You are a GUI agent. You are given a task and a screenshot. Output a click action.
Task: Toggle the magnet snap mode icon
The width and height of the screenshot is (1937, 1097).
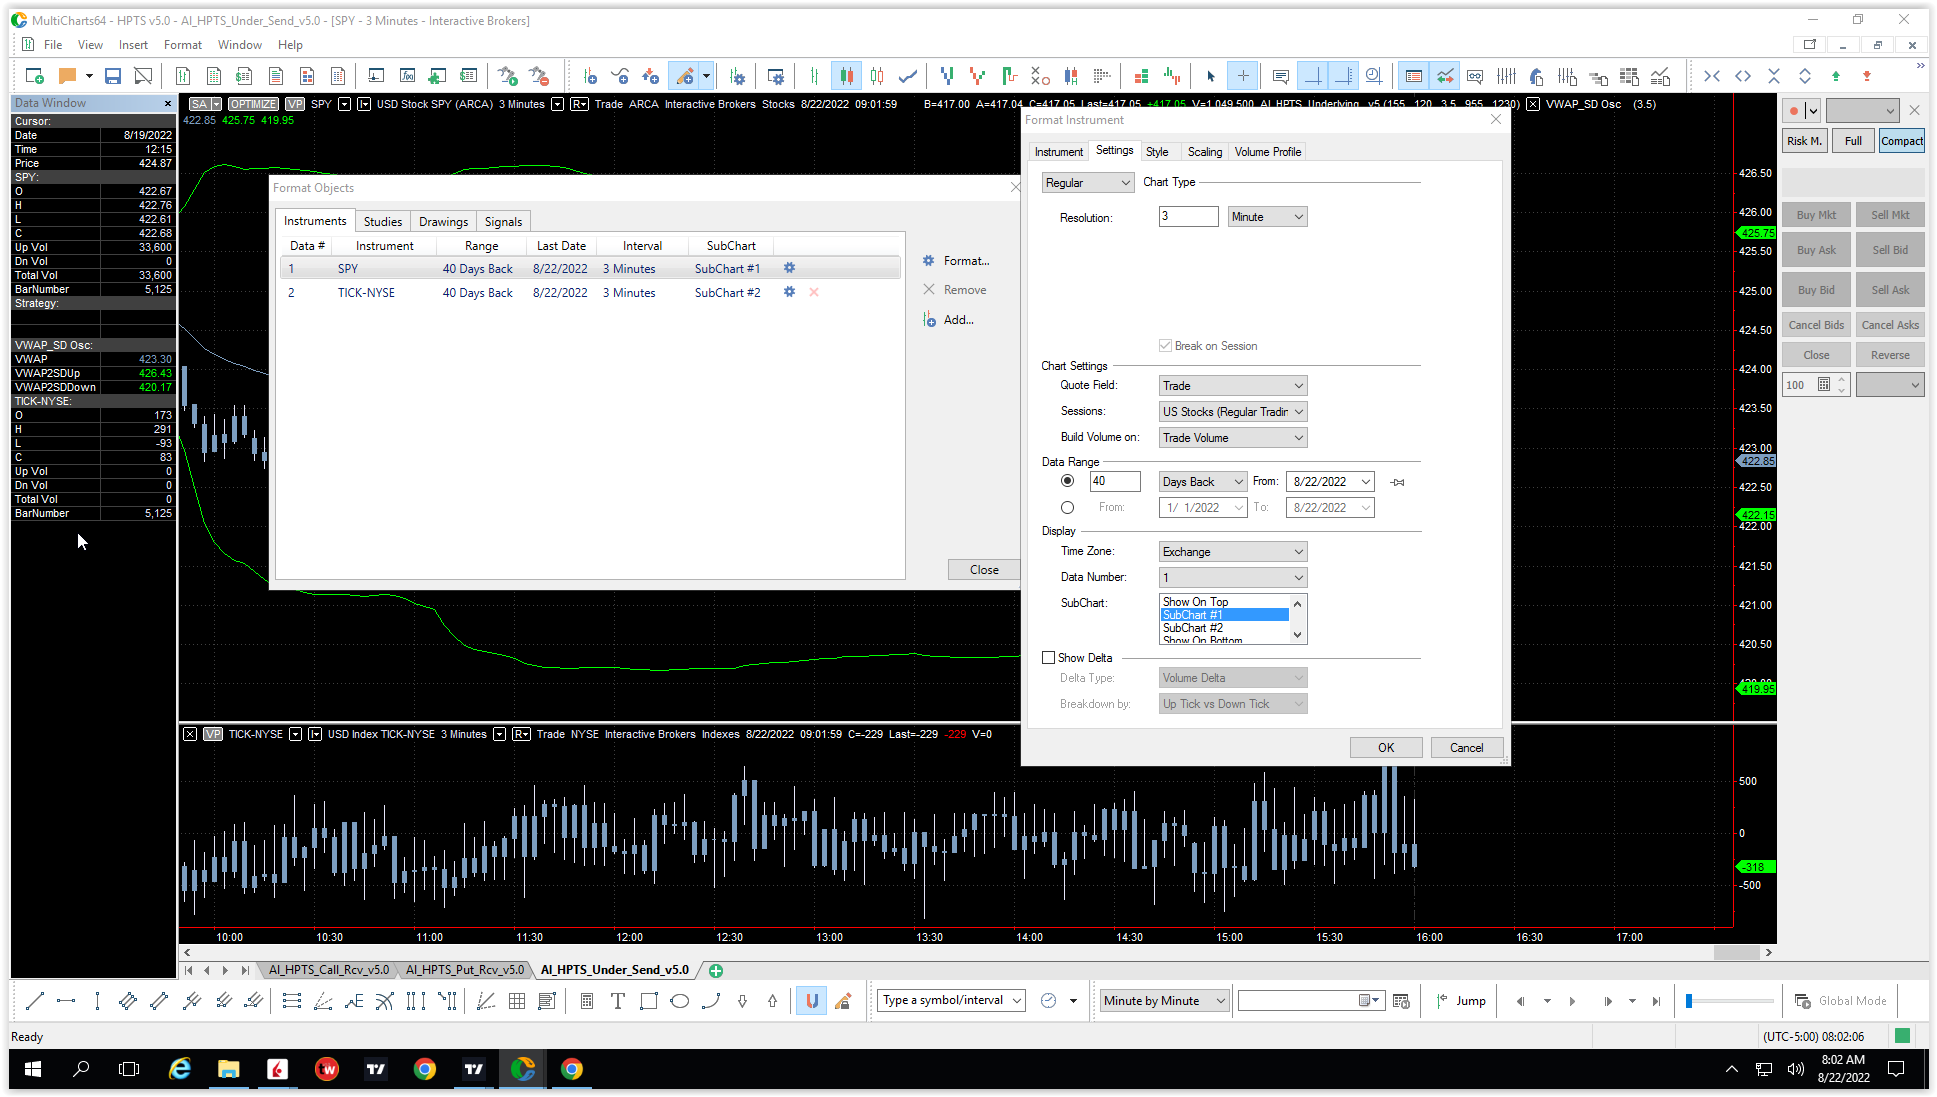pos(812,1001)
